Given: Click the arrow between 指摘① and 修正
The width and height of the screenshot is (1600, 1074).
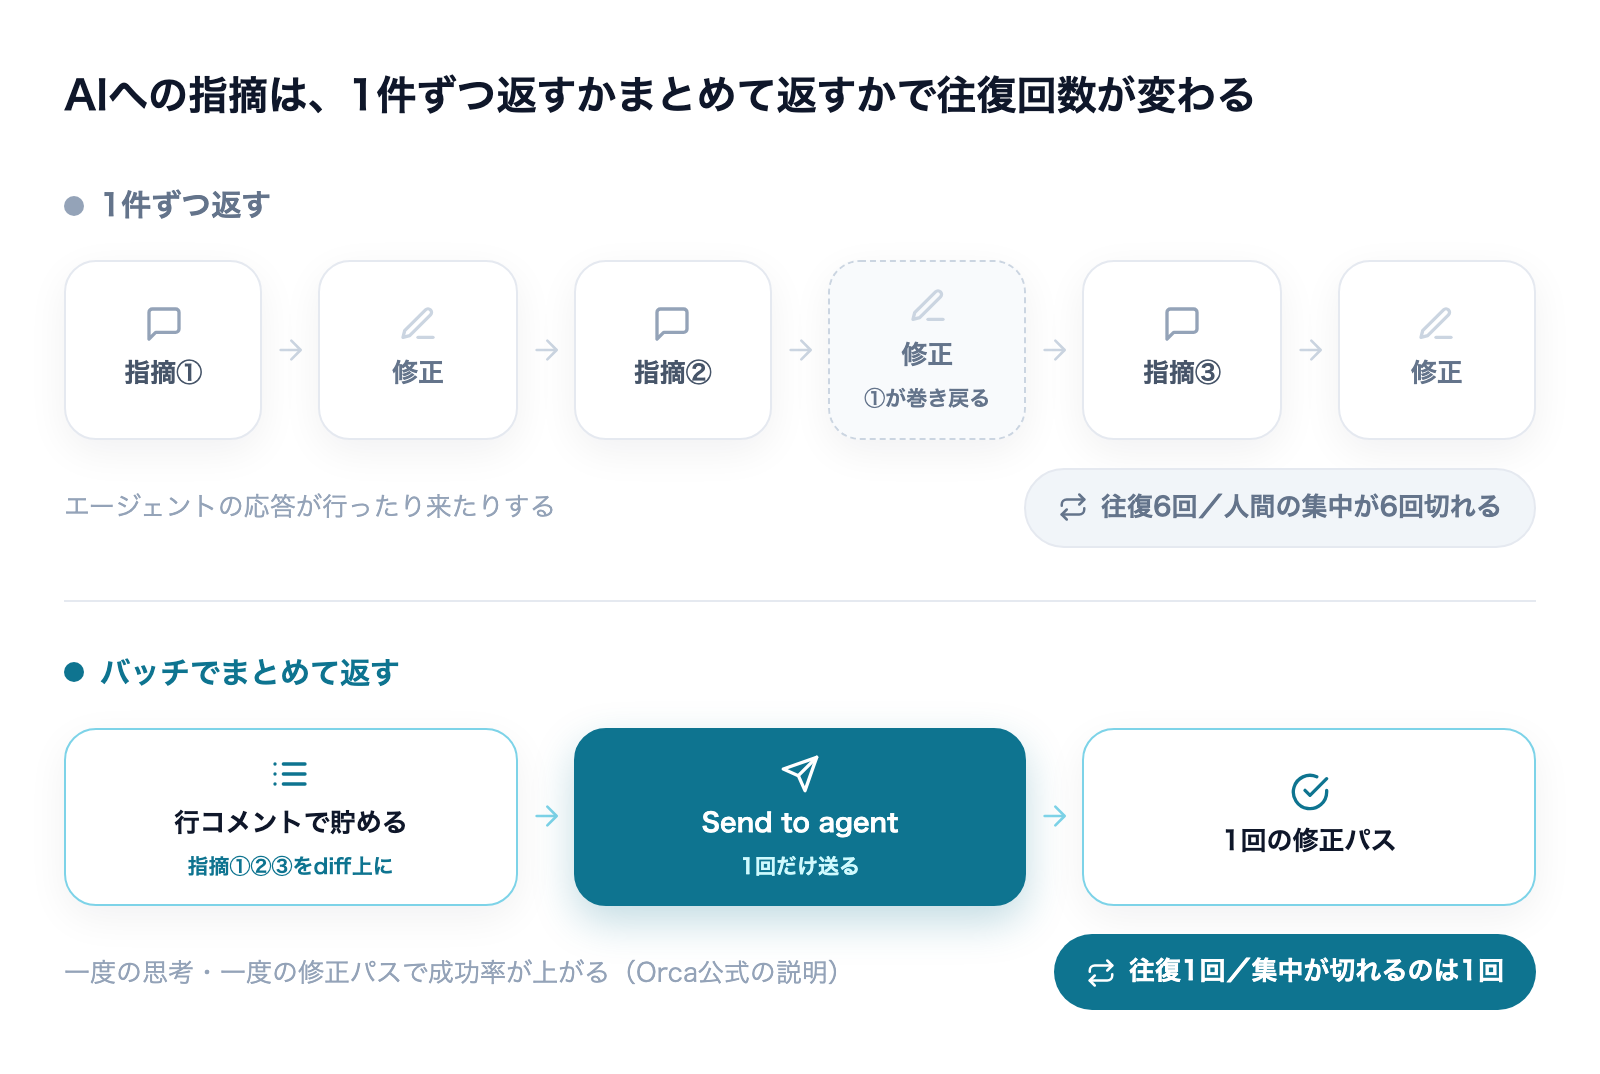Looking at the screenshot, I should [x=291, y=350].
